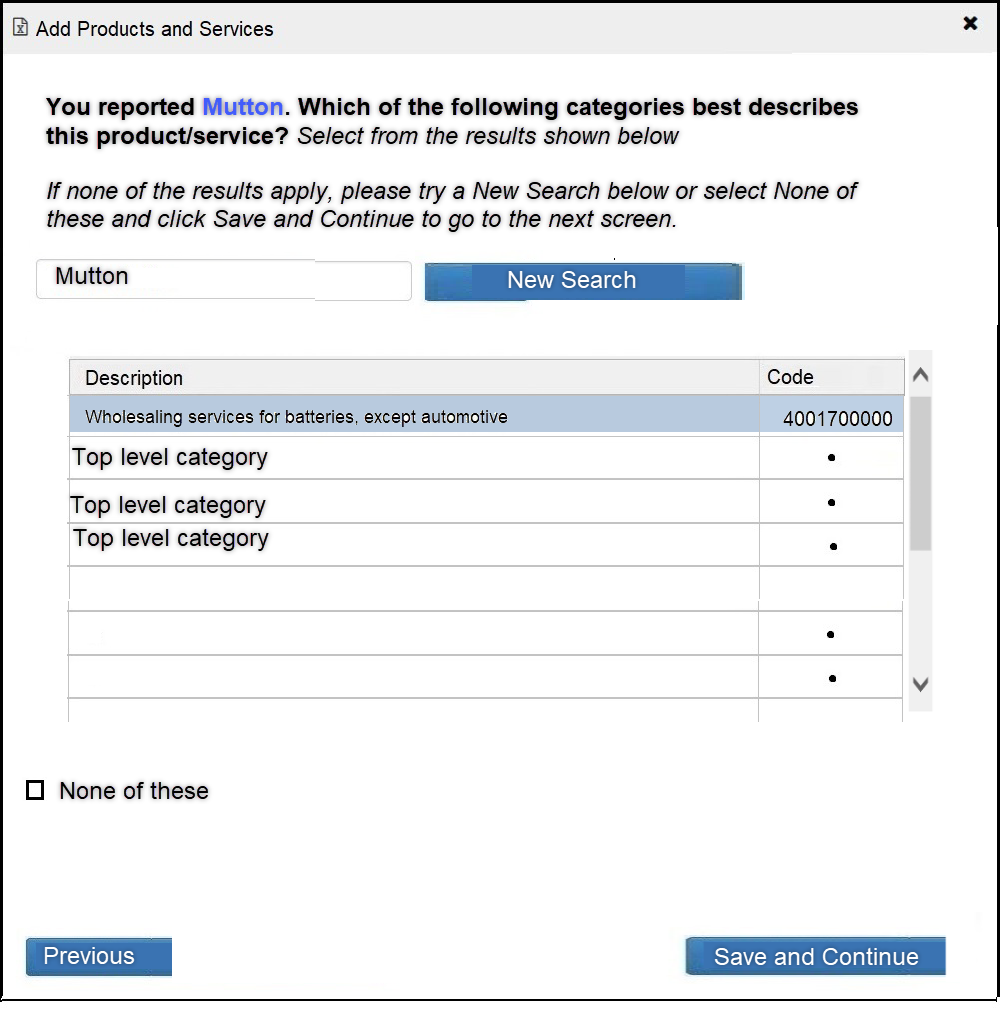1000x1021 pixels.
Task: Click the results list scrollbar thumb
Action: coord(921,472)
